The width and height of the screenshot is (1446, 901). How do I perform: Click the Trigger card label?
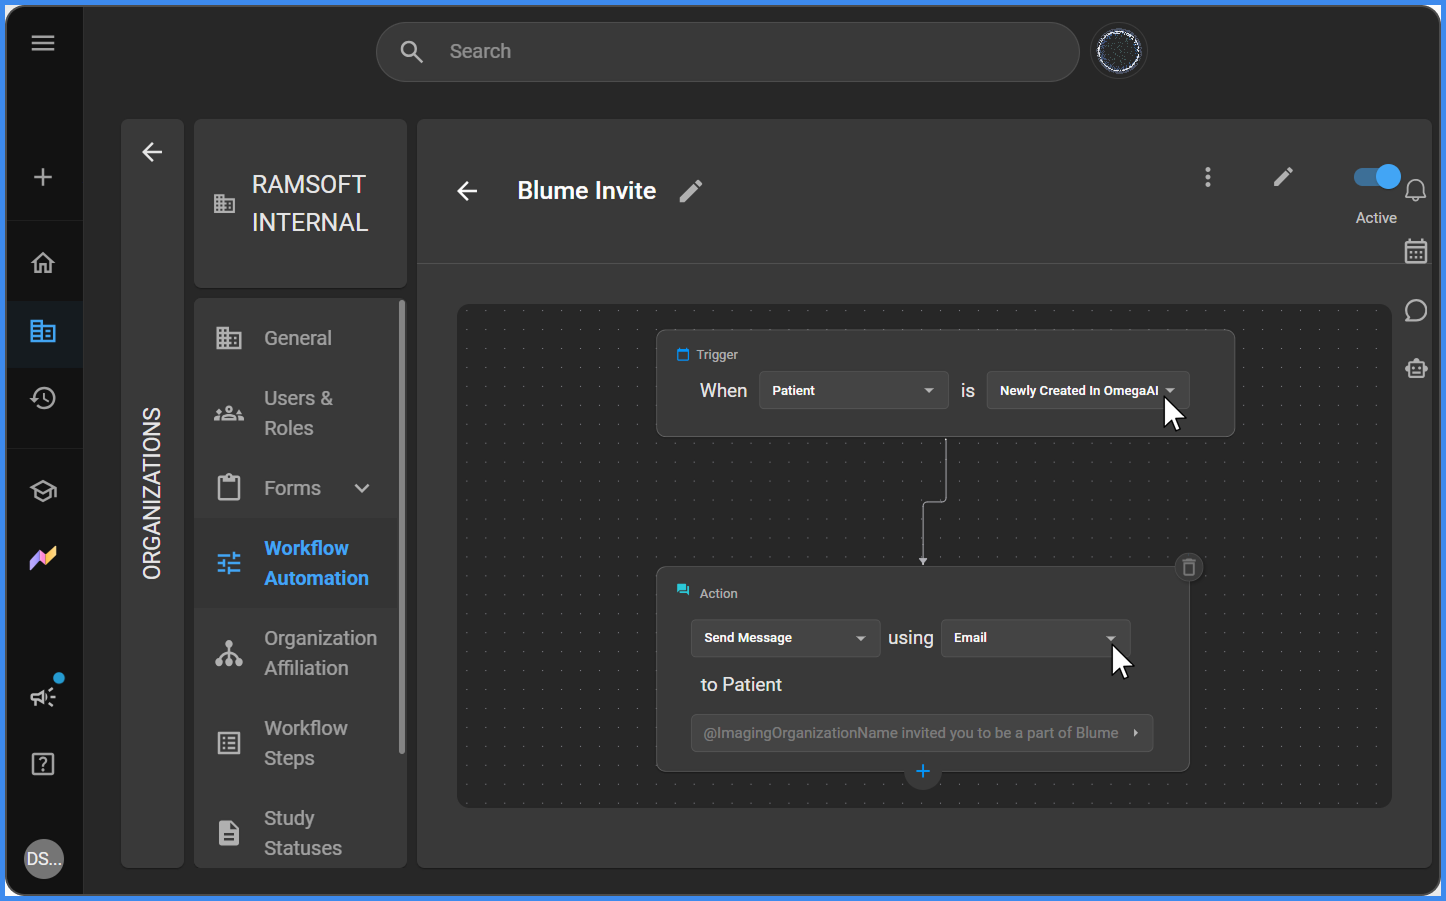[717, 355]
